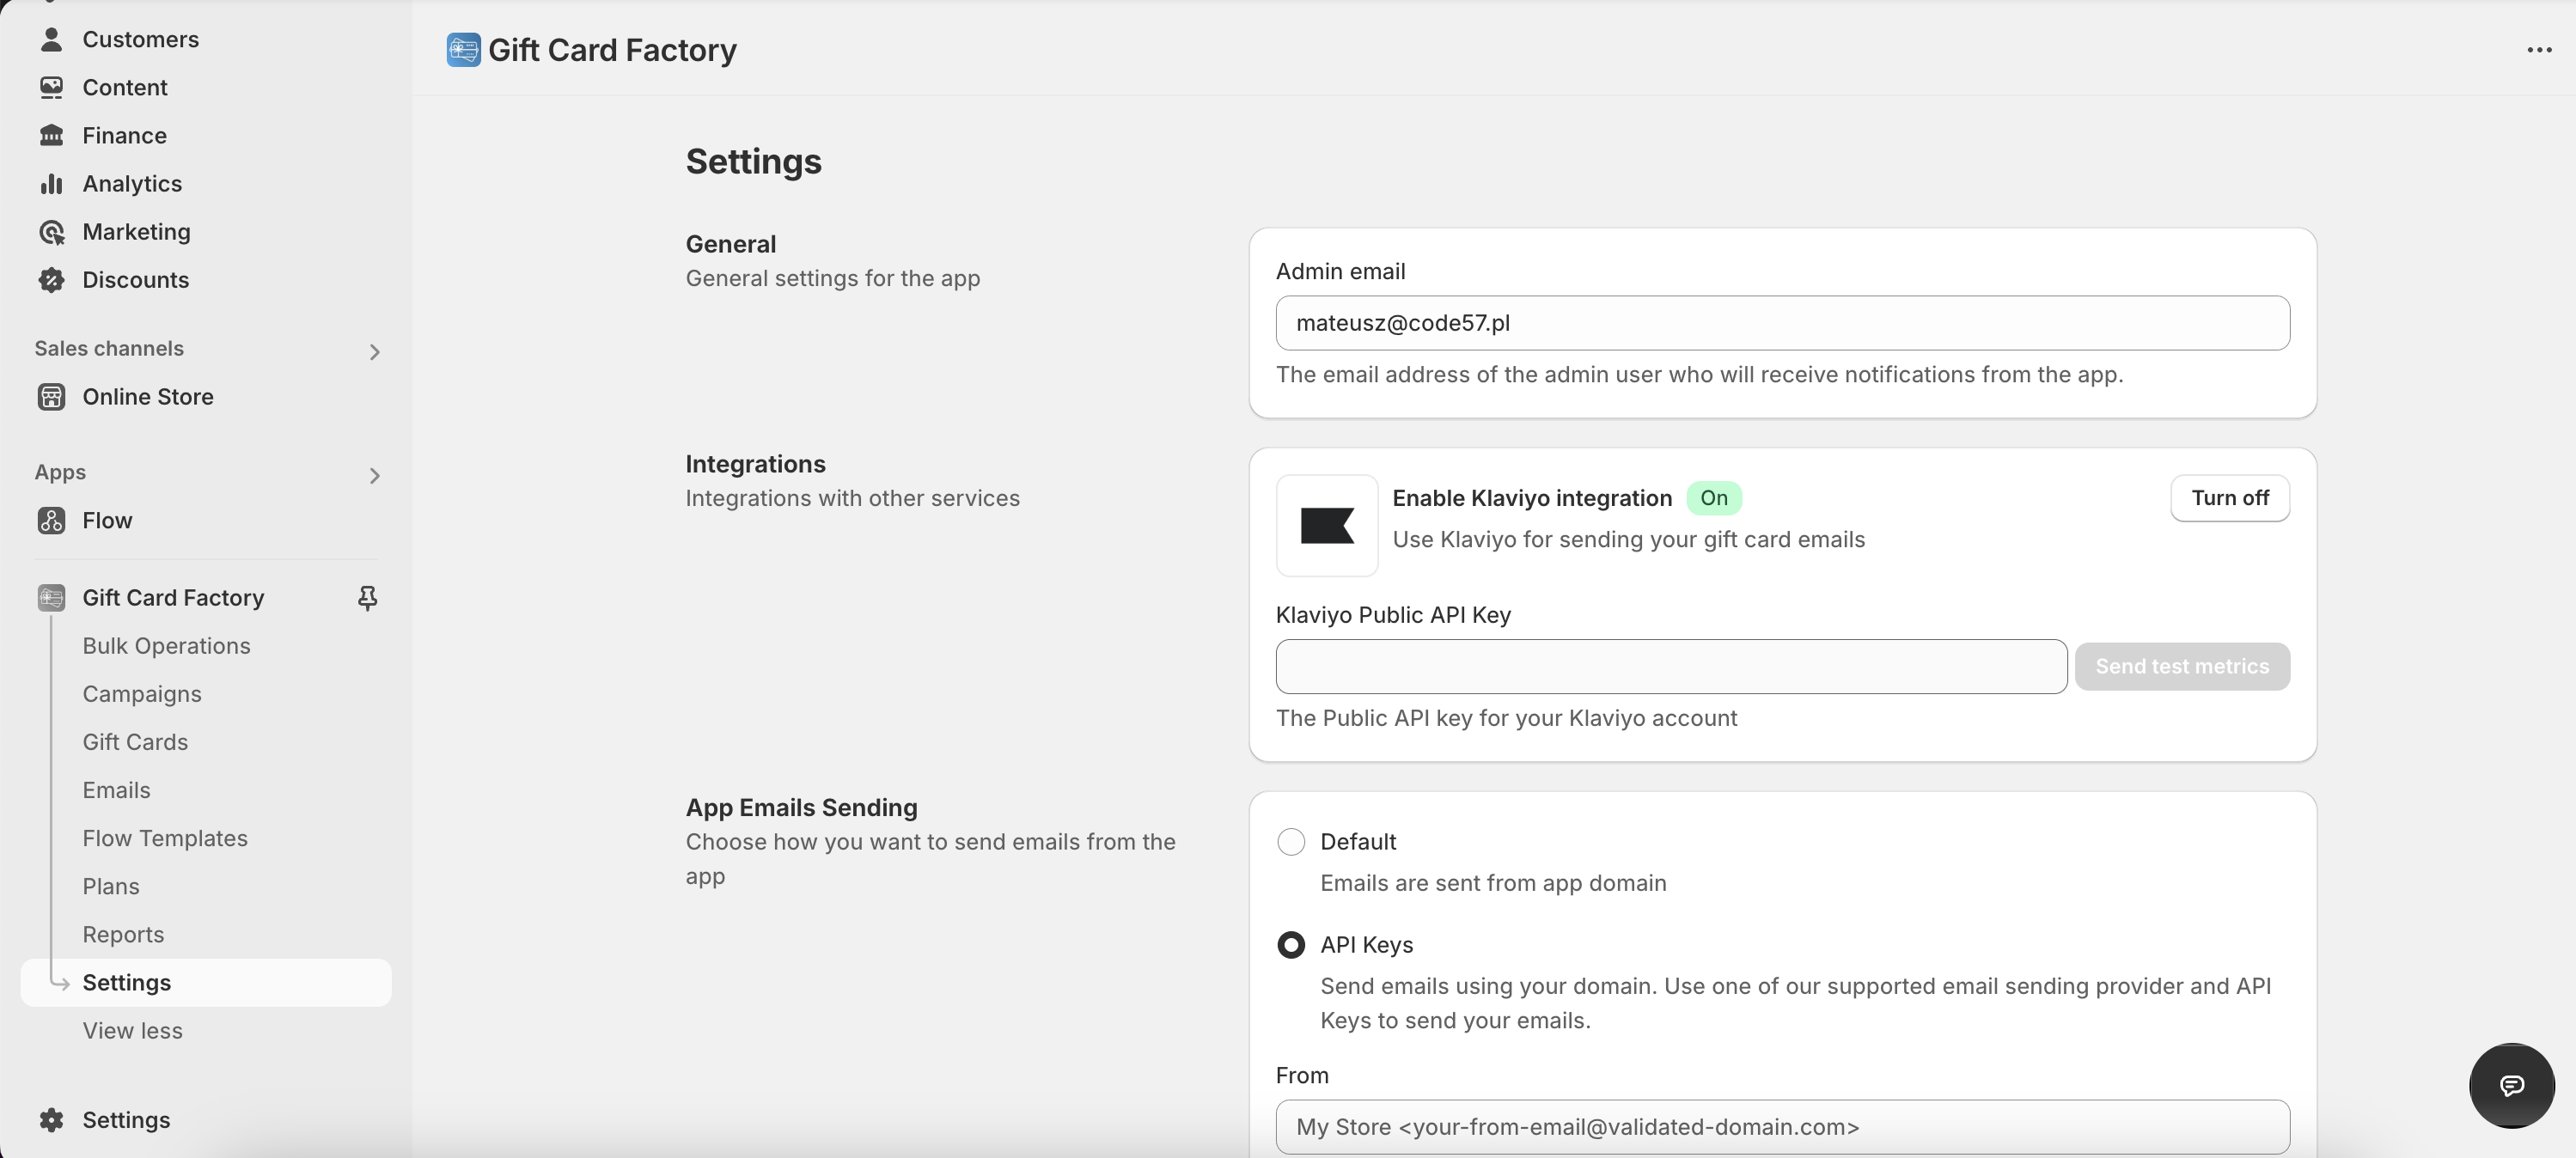Unpin Gift Card Factory using pin icon
This screenshot has height=1158, width=2576.
coord(367,598)
